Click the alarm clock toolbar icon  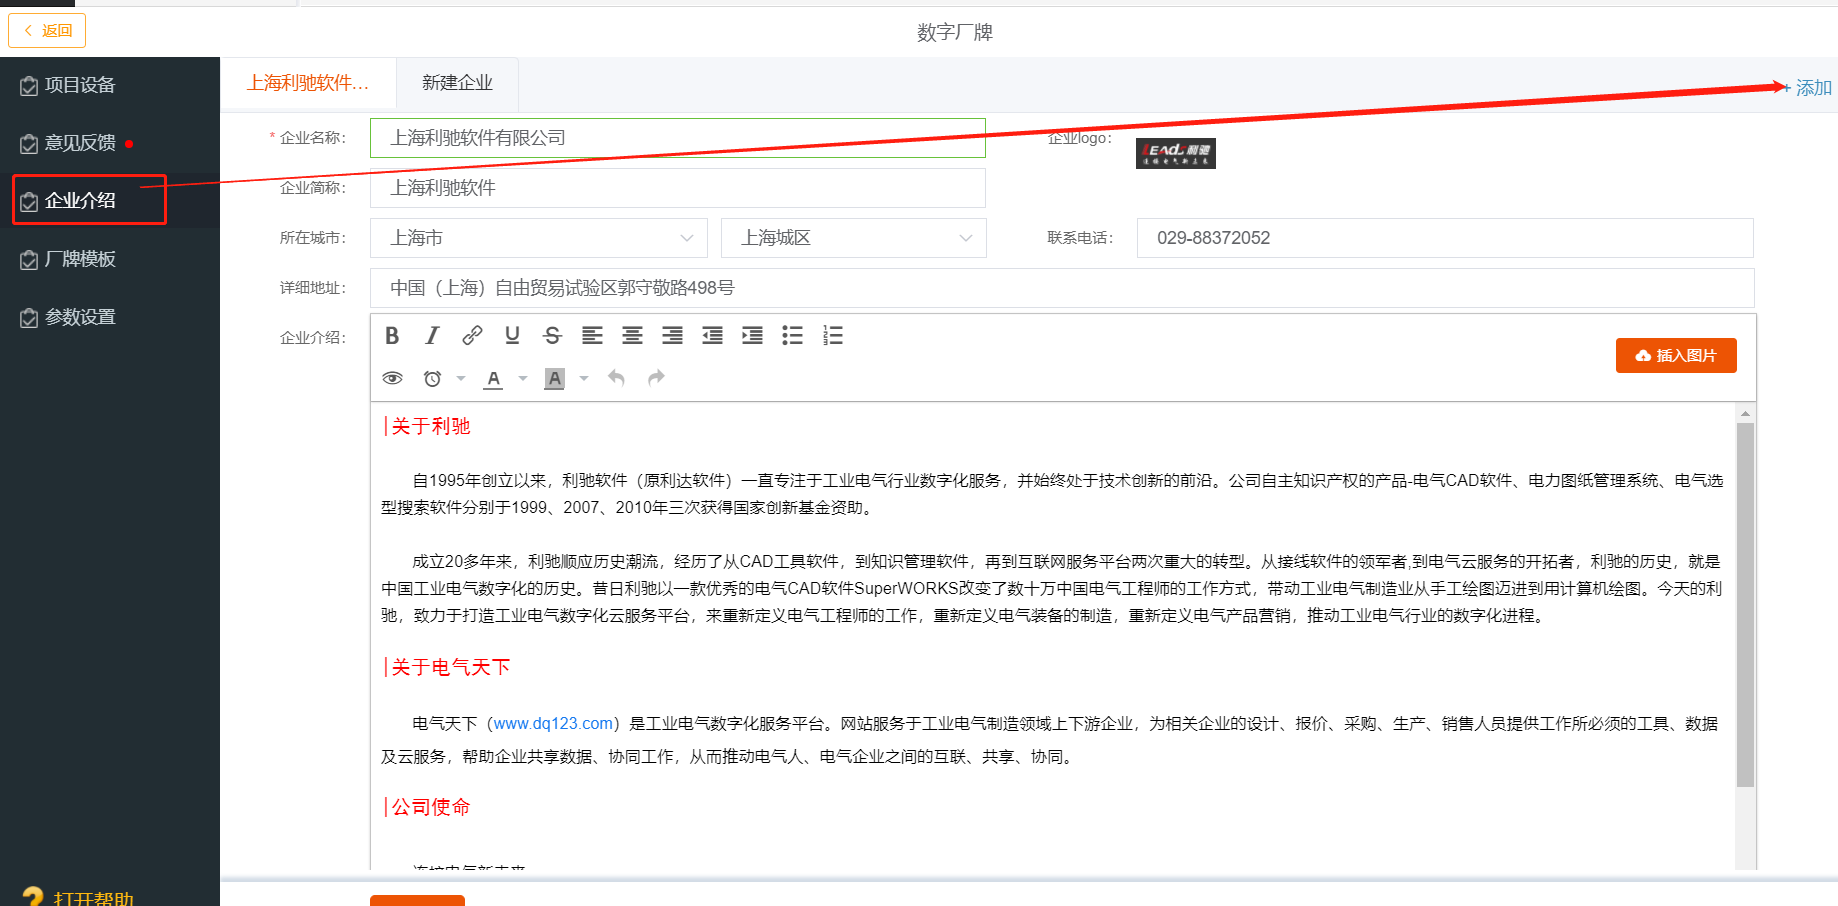click(432, 378)
